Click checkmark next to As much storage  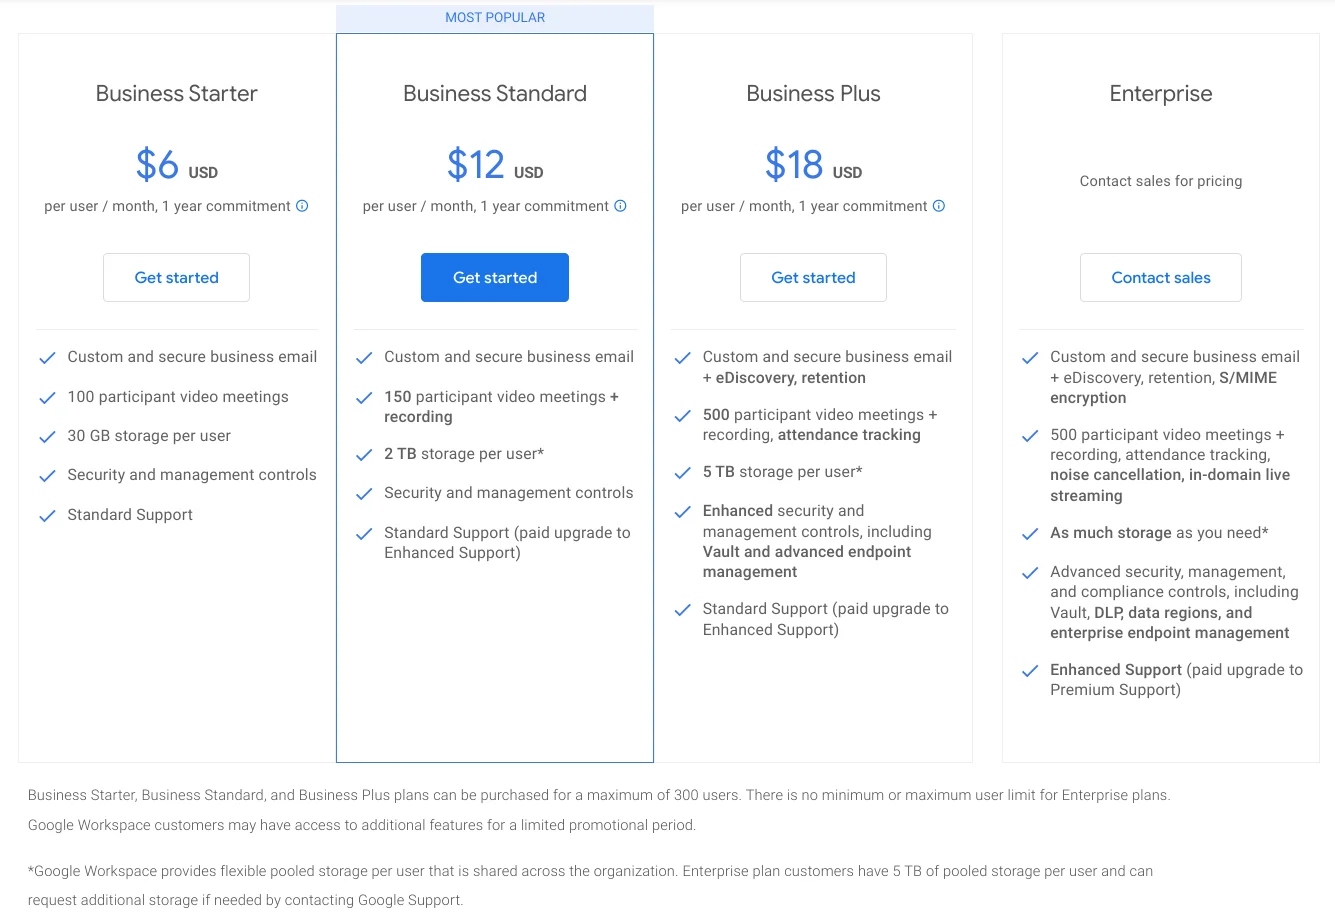(x=1030, y=534)
